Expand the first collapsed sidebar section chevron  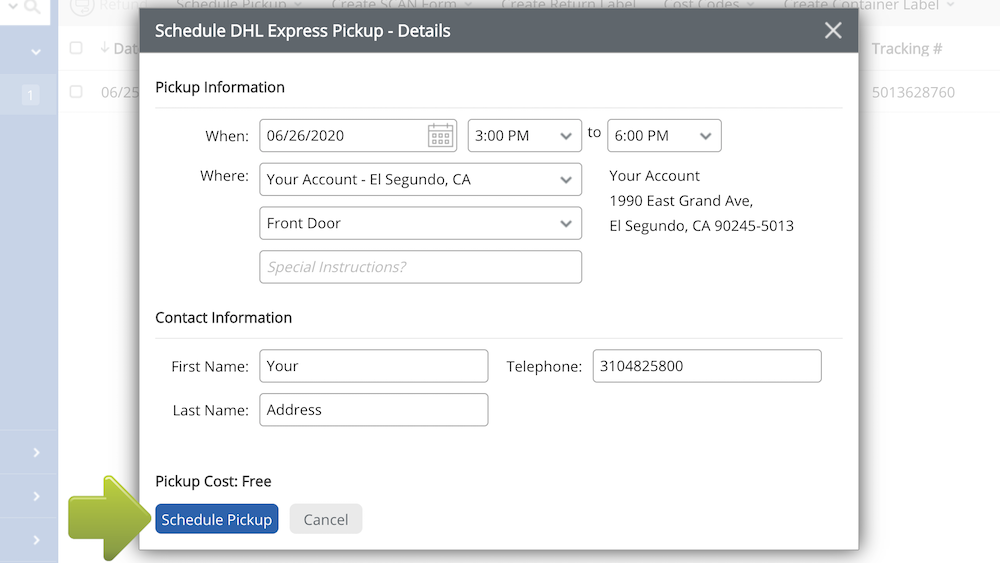[36, 453]
